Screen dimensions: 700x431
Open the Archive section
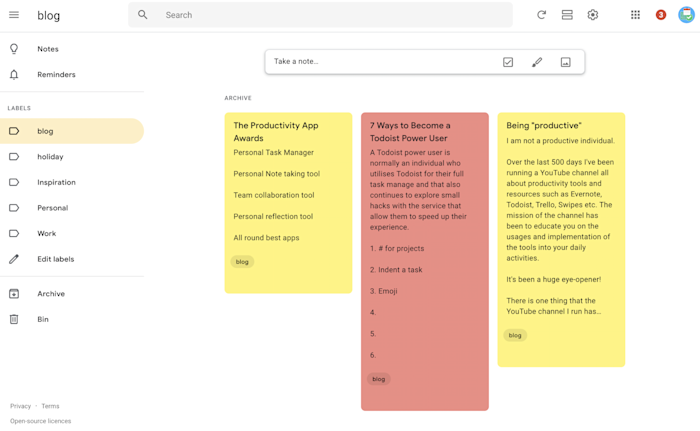72,293
